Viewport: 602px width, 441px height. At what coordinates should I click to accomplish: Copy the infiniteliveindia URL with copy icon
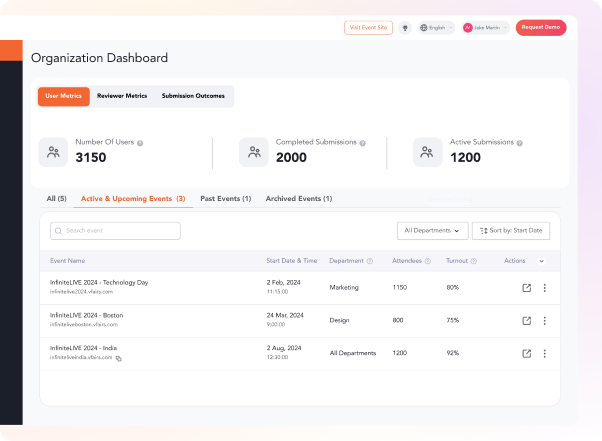(x=119, y=358)
